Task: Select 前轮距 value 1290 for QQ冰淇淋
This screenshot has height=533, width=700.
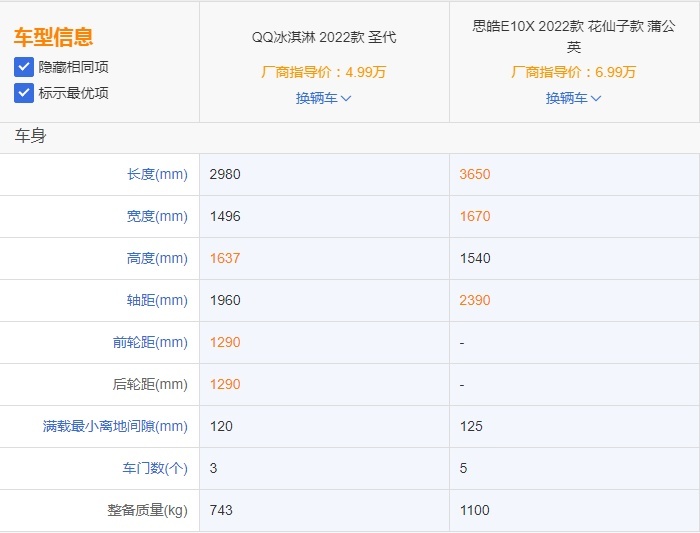Action: (225, 342)
